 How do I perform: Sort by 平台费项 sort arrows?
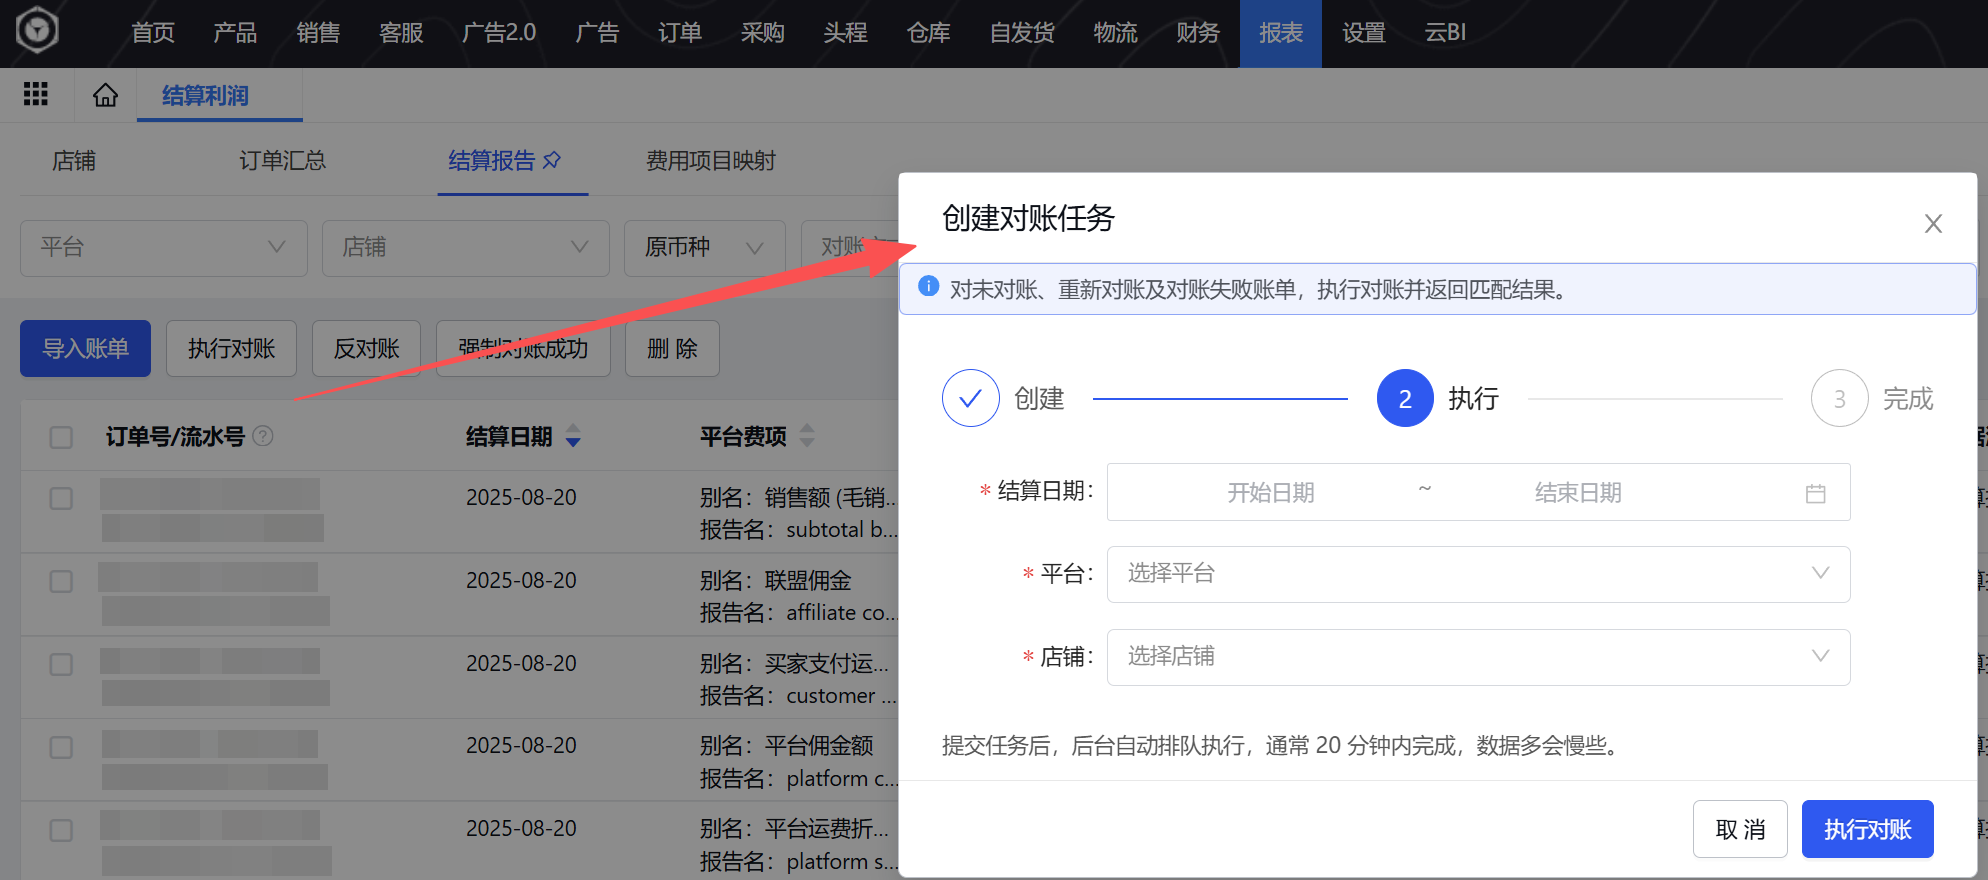807,436
